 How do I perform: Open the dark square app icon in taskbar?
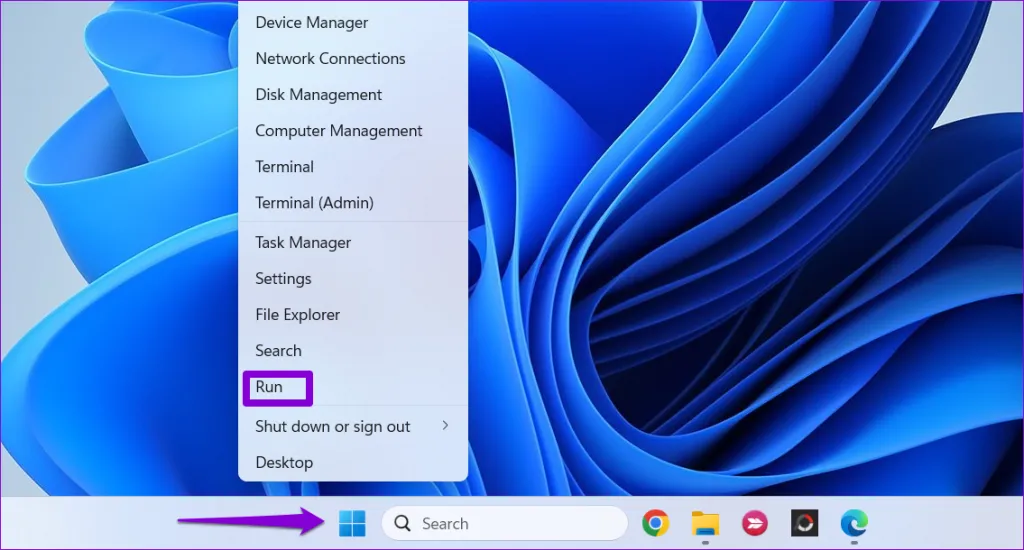click(804, 523)
